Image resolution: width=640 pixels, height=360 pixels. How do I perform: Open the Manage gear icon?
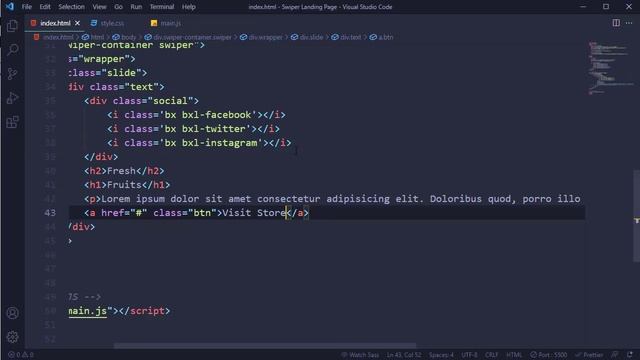click(12, 337)
